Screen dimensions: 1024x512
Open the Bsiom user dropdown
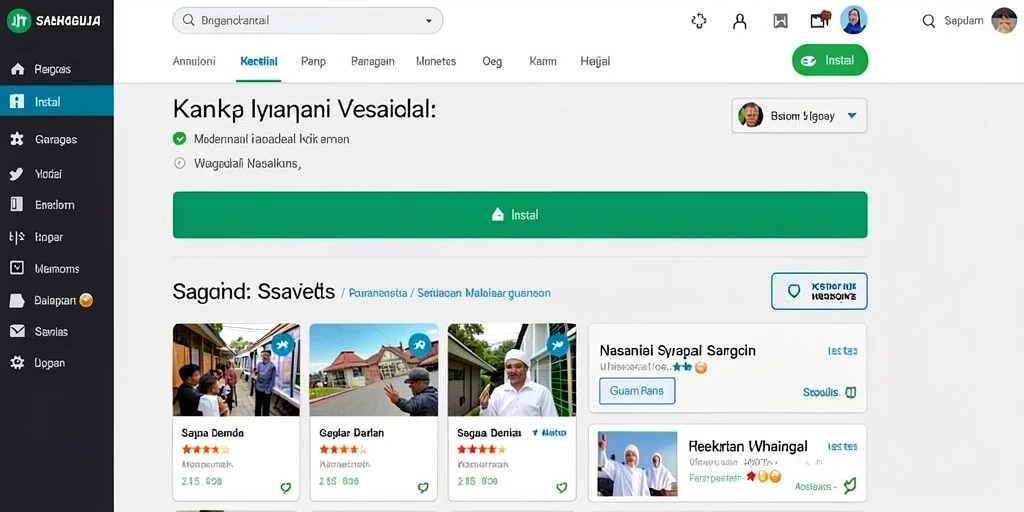point(799,116)
